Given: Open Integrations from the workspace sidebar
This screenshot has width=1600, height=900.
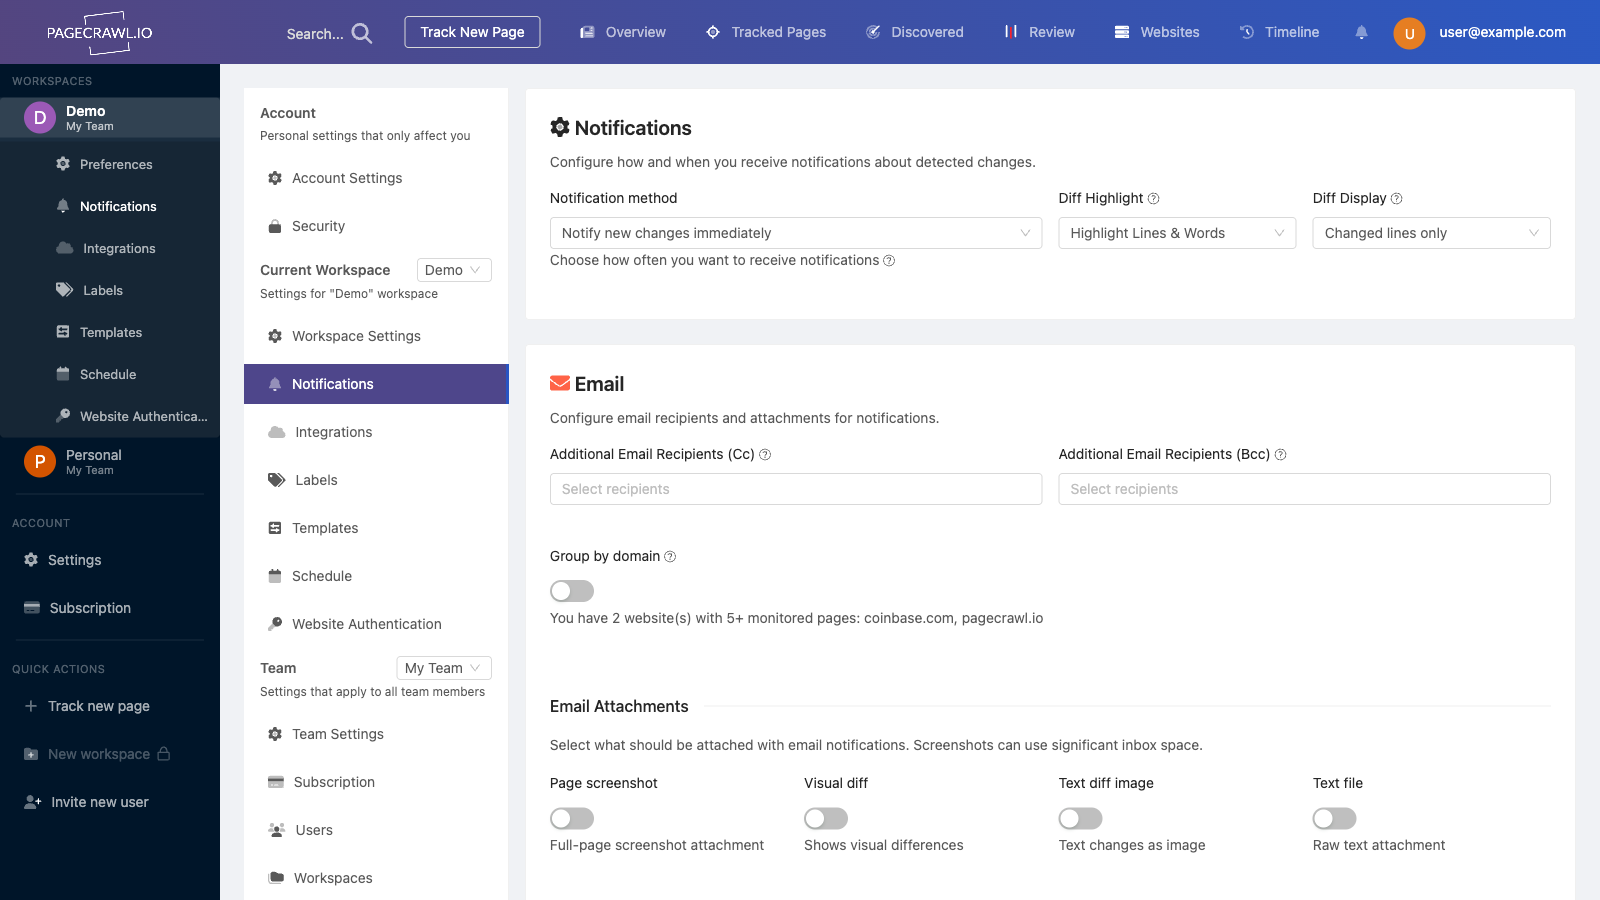Looking at the screenshot, I should click(118, 248).
